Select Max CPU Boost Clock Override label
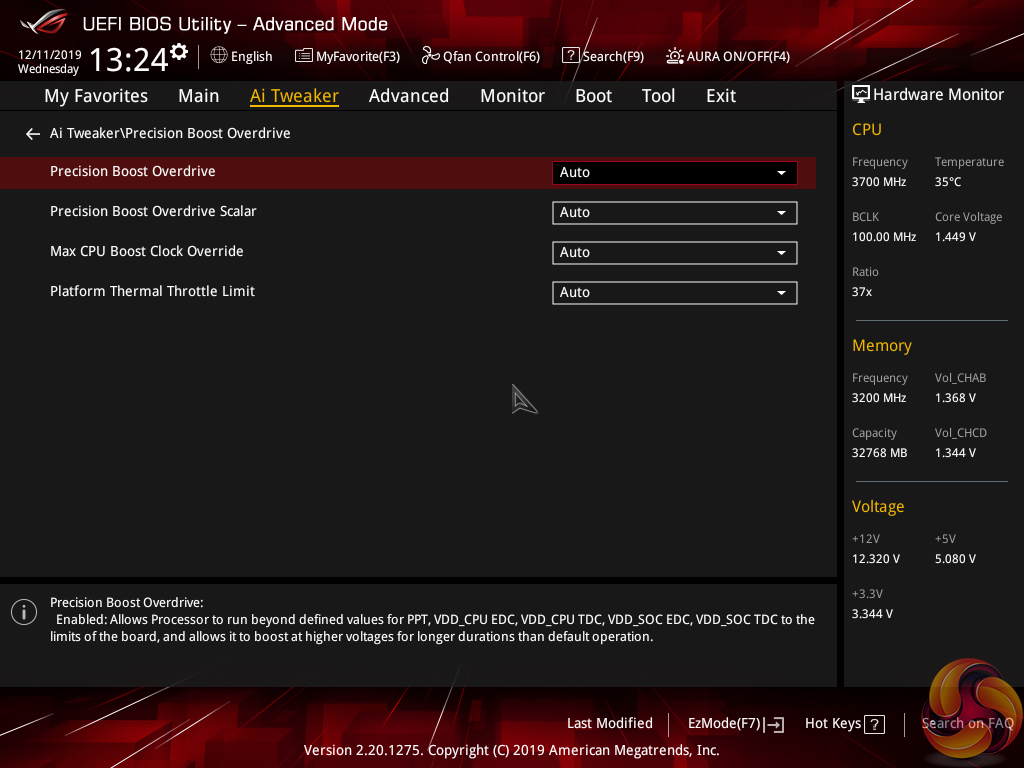The width and height of the screenshot is (1024, 768). click(x=146, y=251)
